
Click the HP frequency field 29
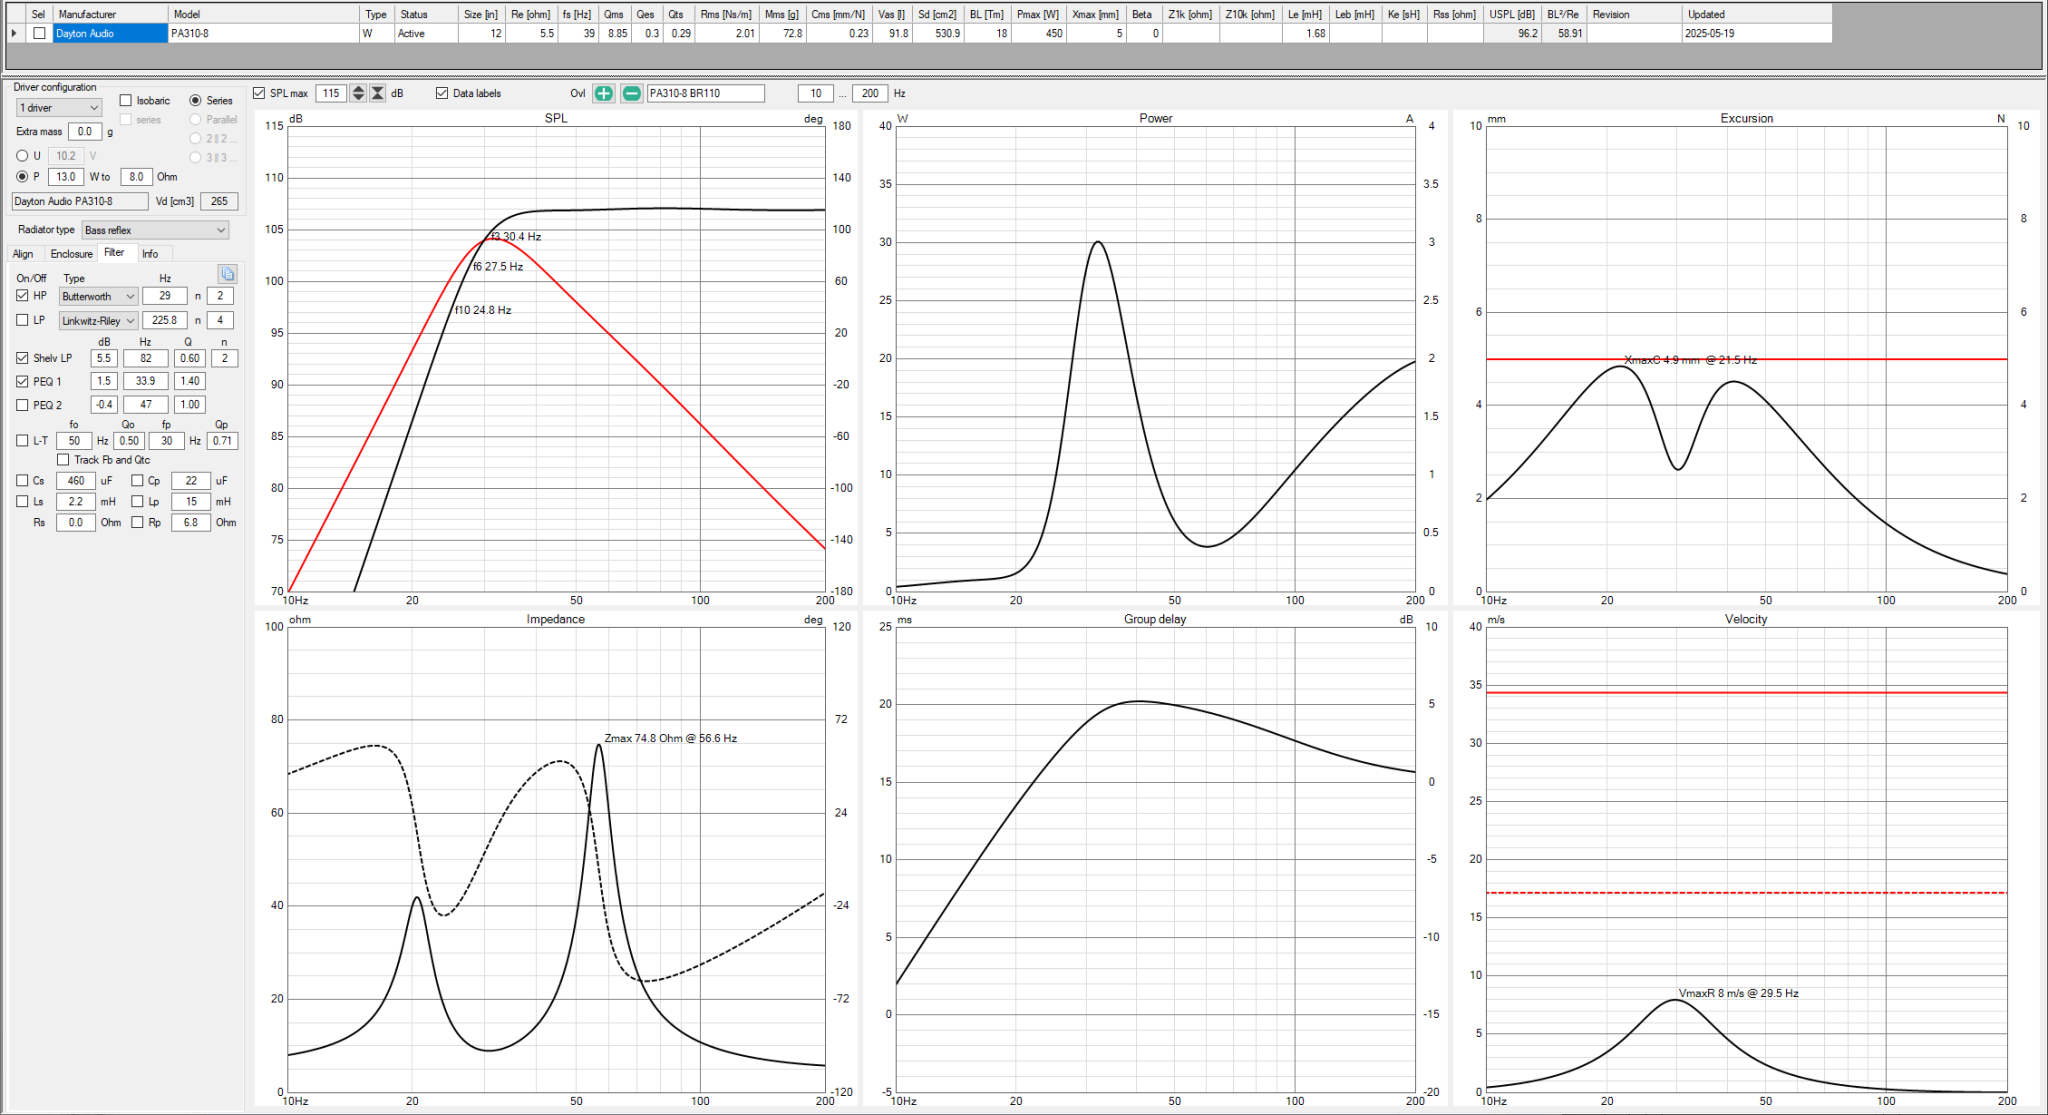(x=165, y=296)
